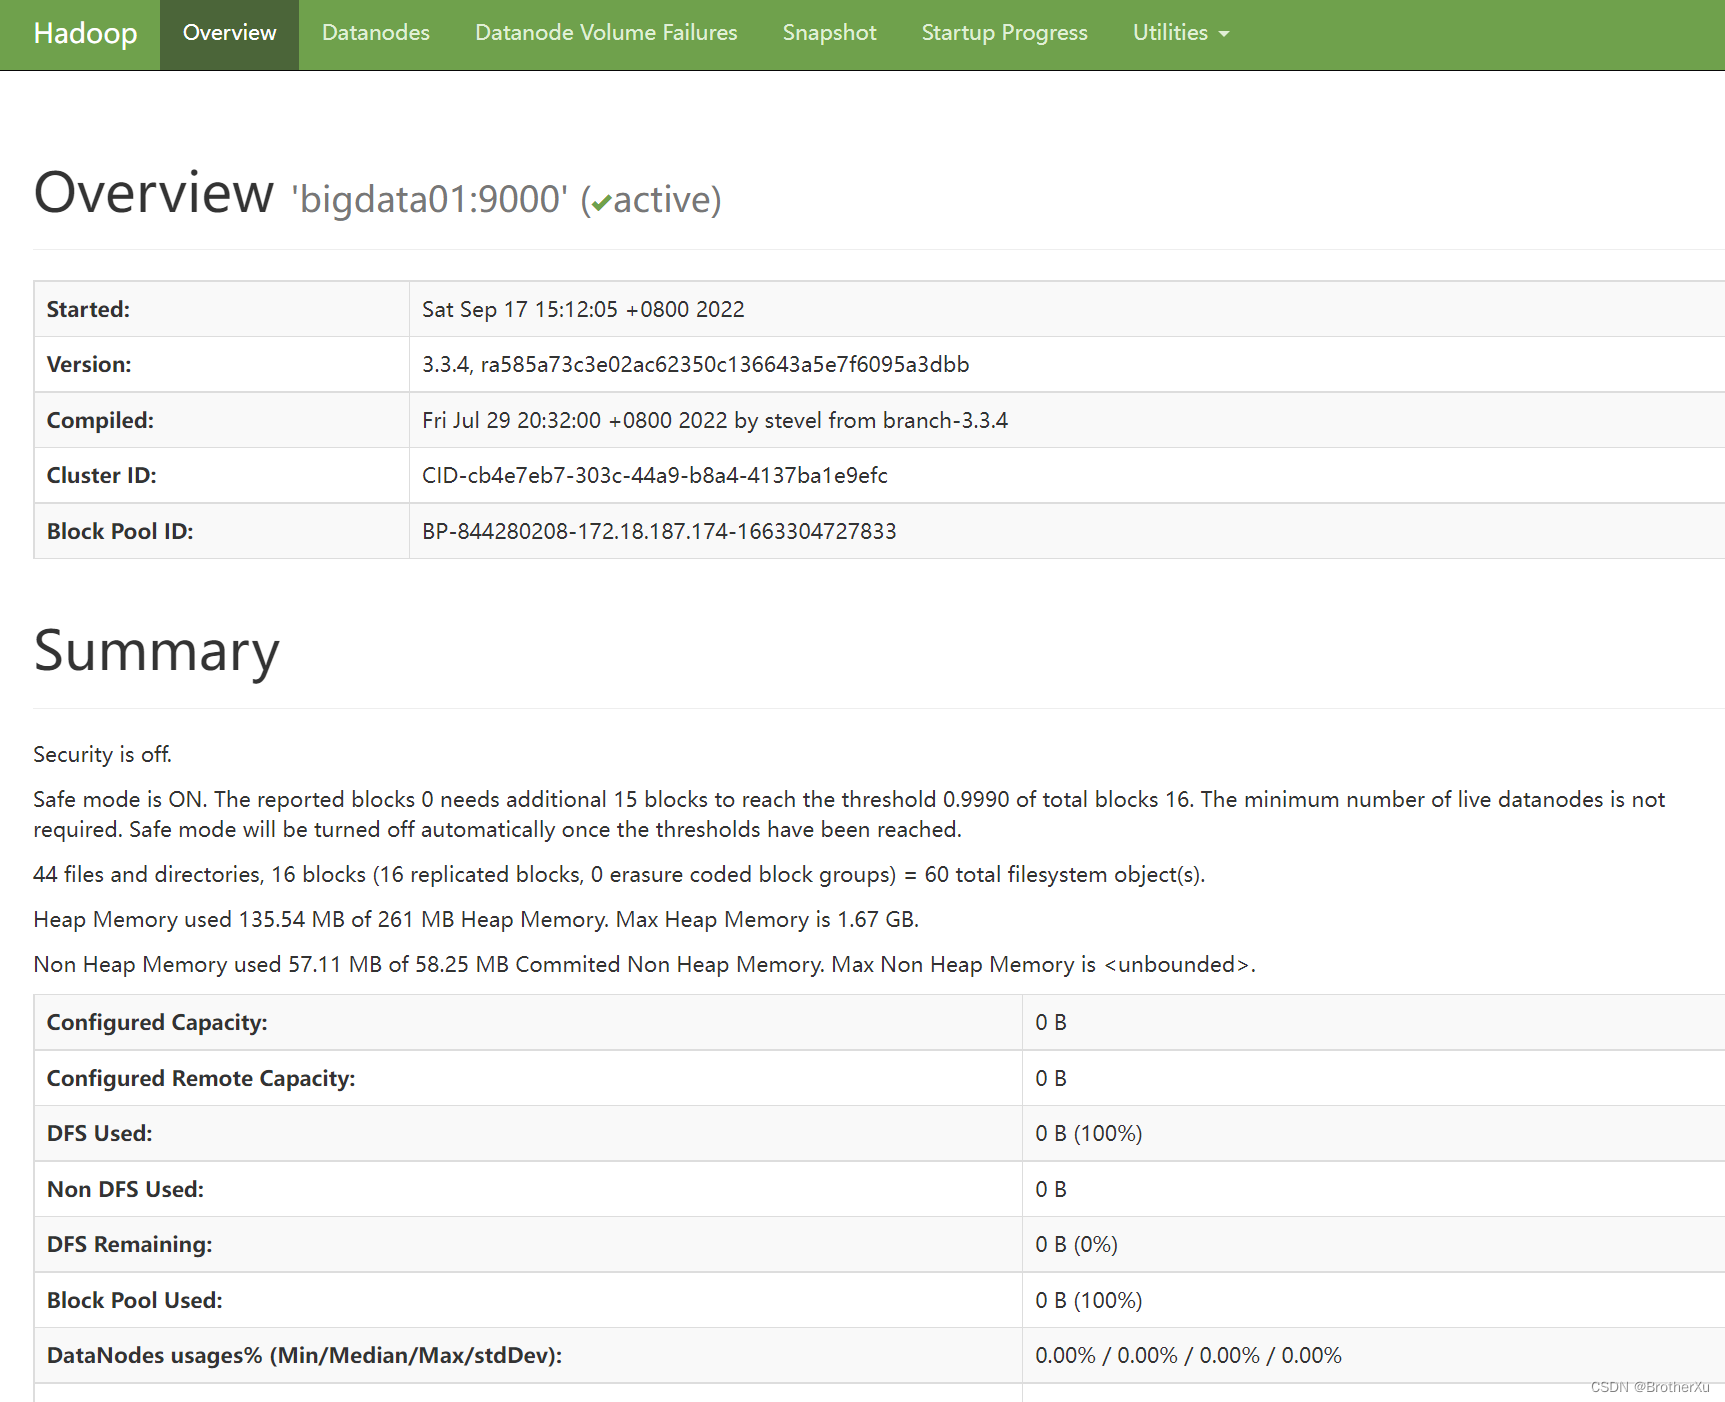
Task: Switch to the Datanodes tab
Action: point(376,33)
